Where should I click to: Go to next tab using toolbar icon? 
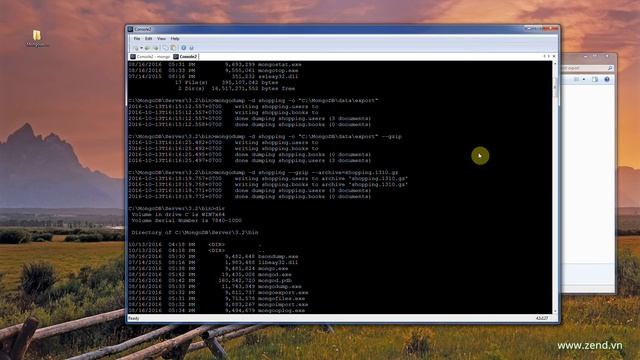(156, 48)
